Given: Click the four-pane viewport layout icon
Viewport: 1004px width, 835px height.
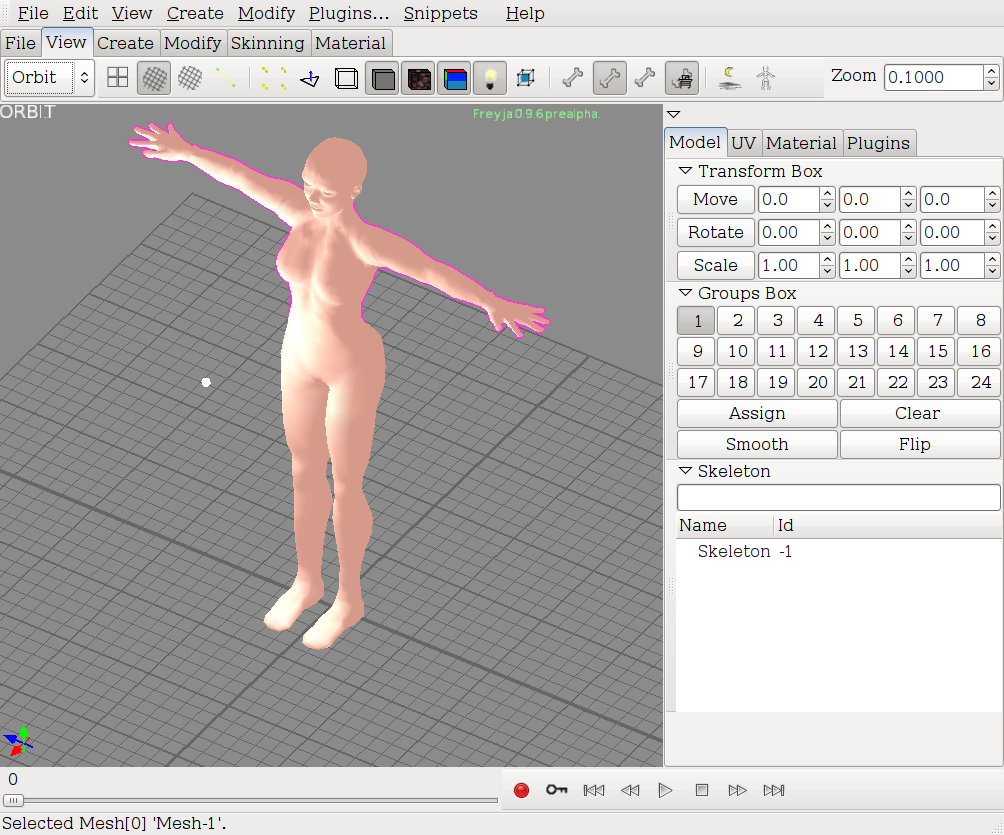Looking at the screenshot, I should pos(118,78).
